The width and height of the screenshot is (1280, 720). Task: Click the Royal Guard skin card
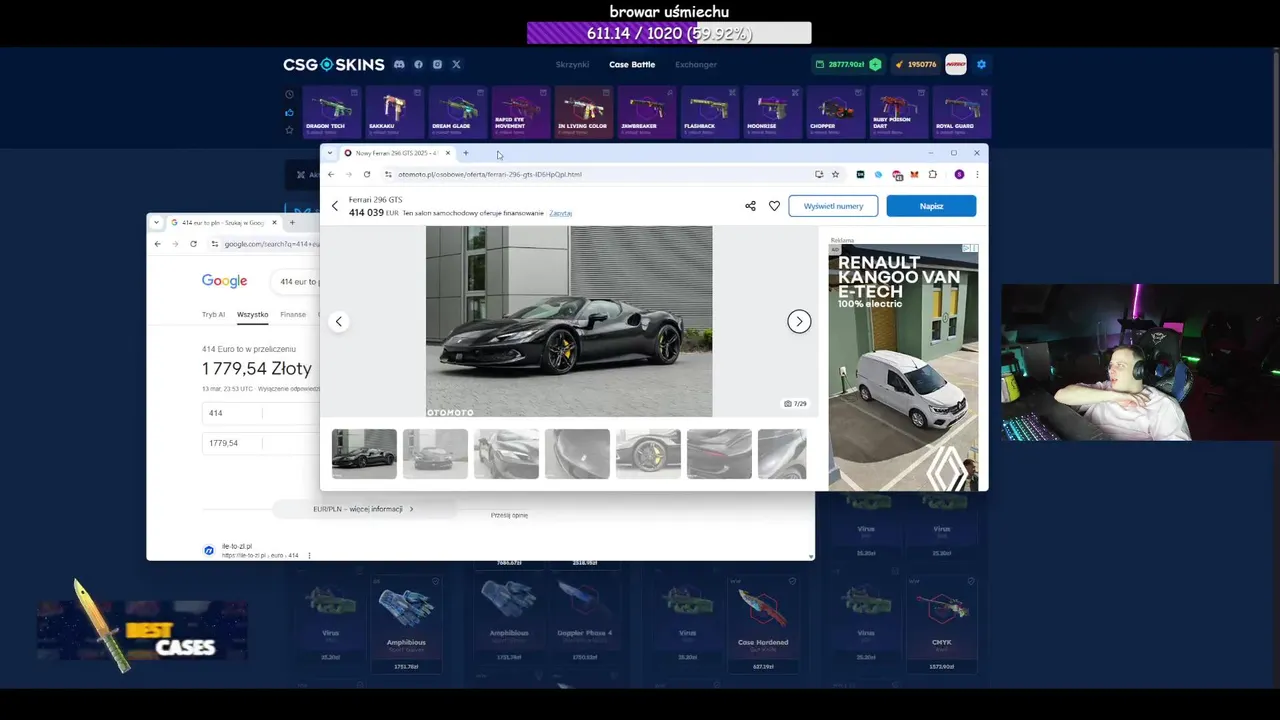(x=961, y=112)
